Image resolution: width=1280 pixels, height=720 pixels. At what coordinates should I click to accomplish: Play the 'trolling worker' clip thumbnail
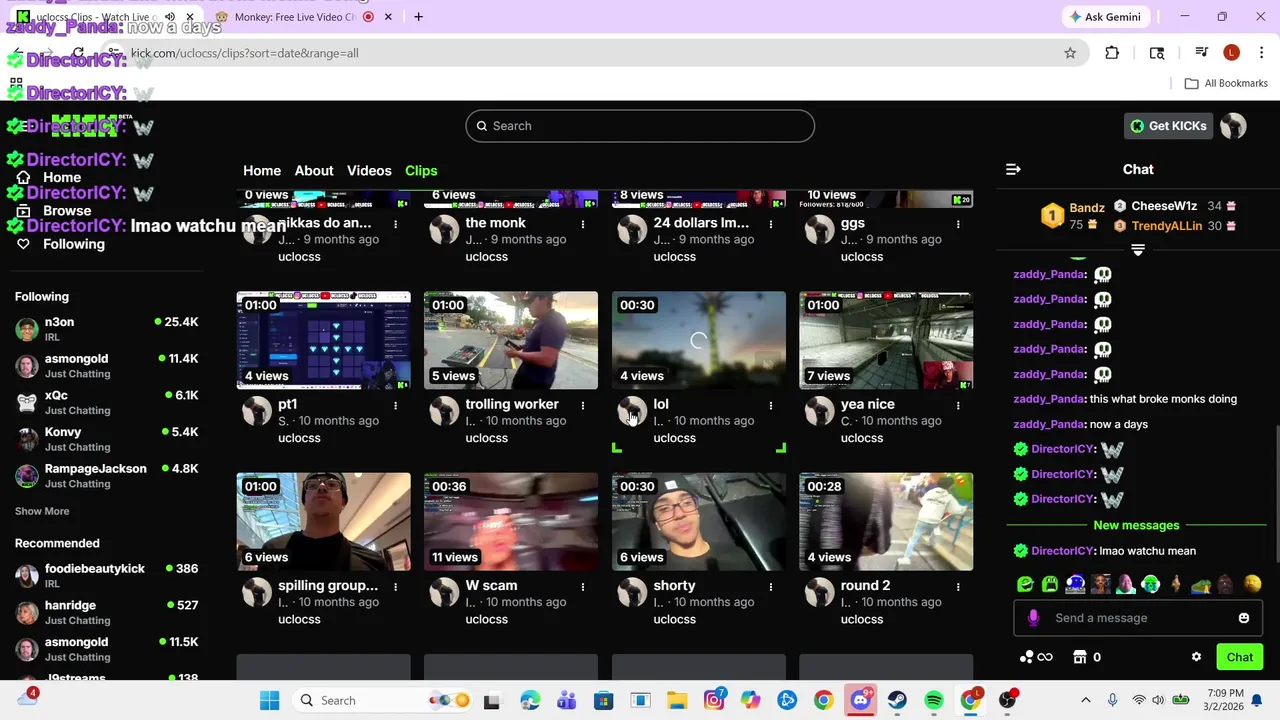[511, 340]
